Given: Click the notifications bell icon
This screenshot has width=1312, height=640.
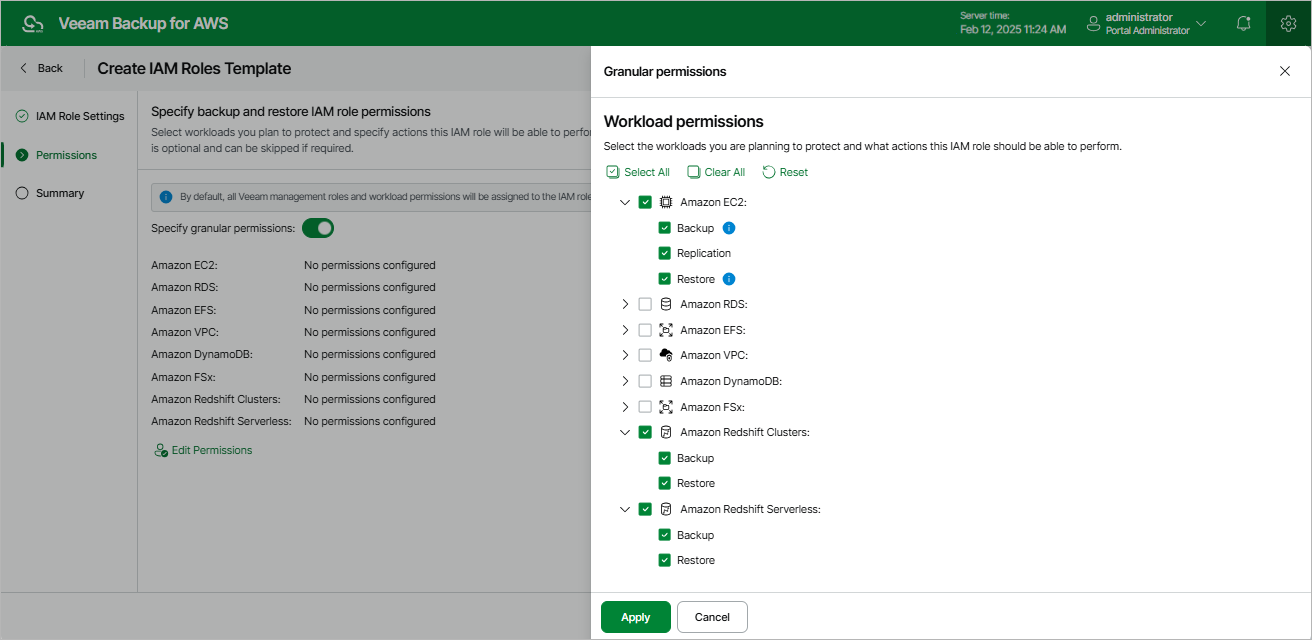Looking at the screenshot, I should click(x=1243, y=23).
